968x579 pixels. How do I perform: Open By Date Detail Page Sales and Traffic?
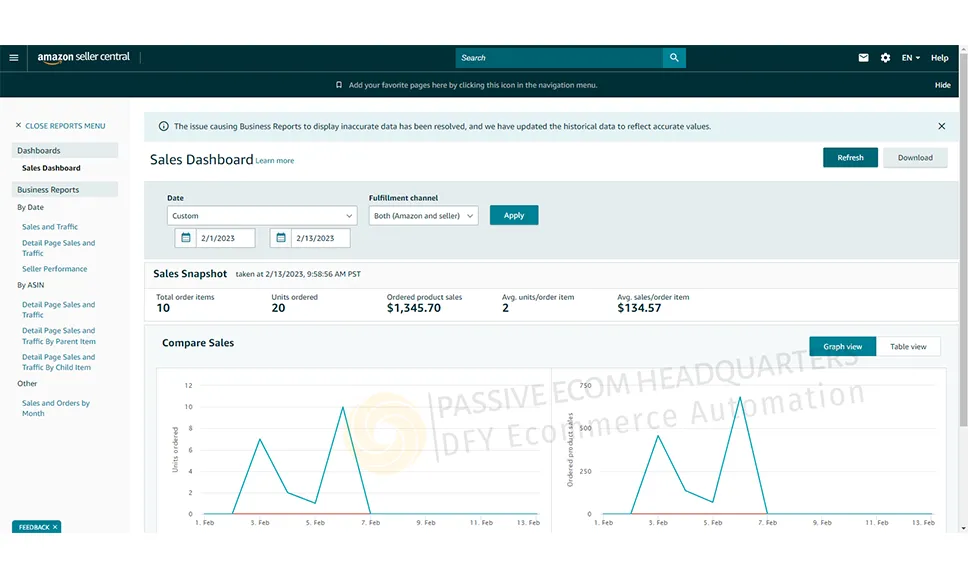[59, 248]
